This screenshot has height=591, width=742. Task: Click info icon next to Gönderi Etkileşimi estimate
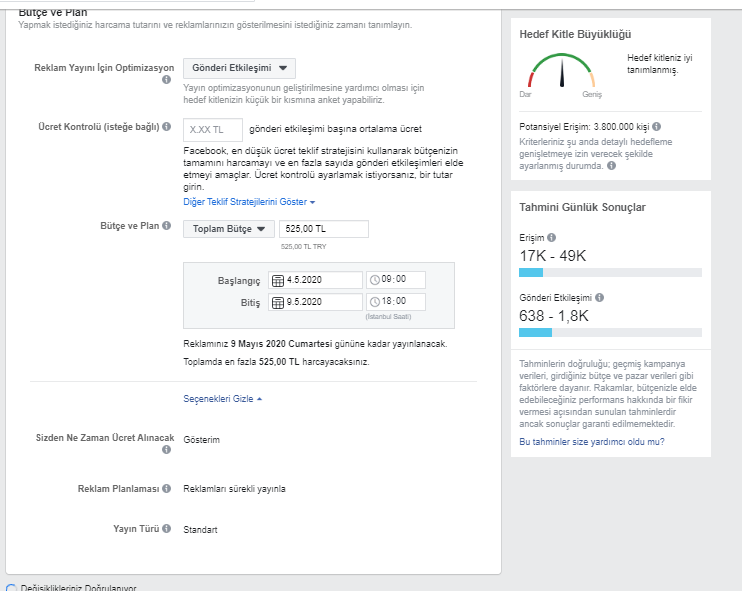point(600,298)
